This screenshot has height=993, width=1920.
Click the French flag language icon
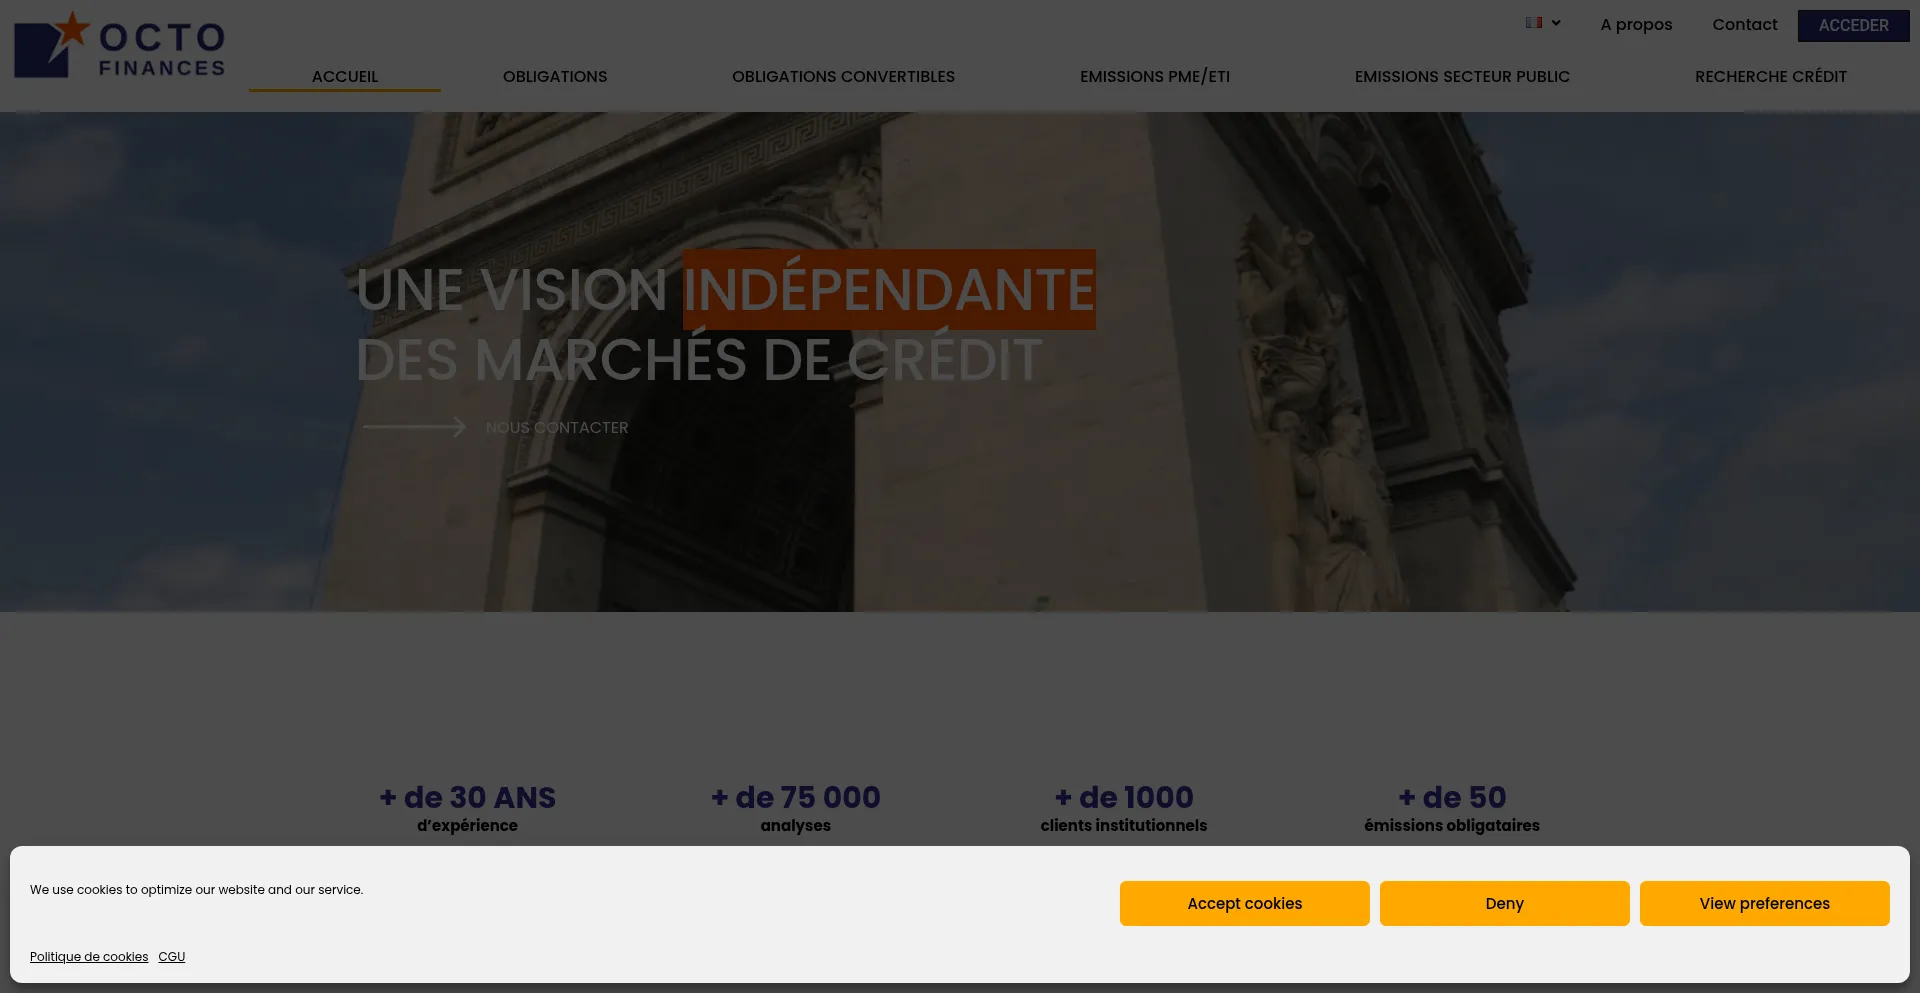[1534, 22]
